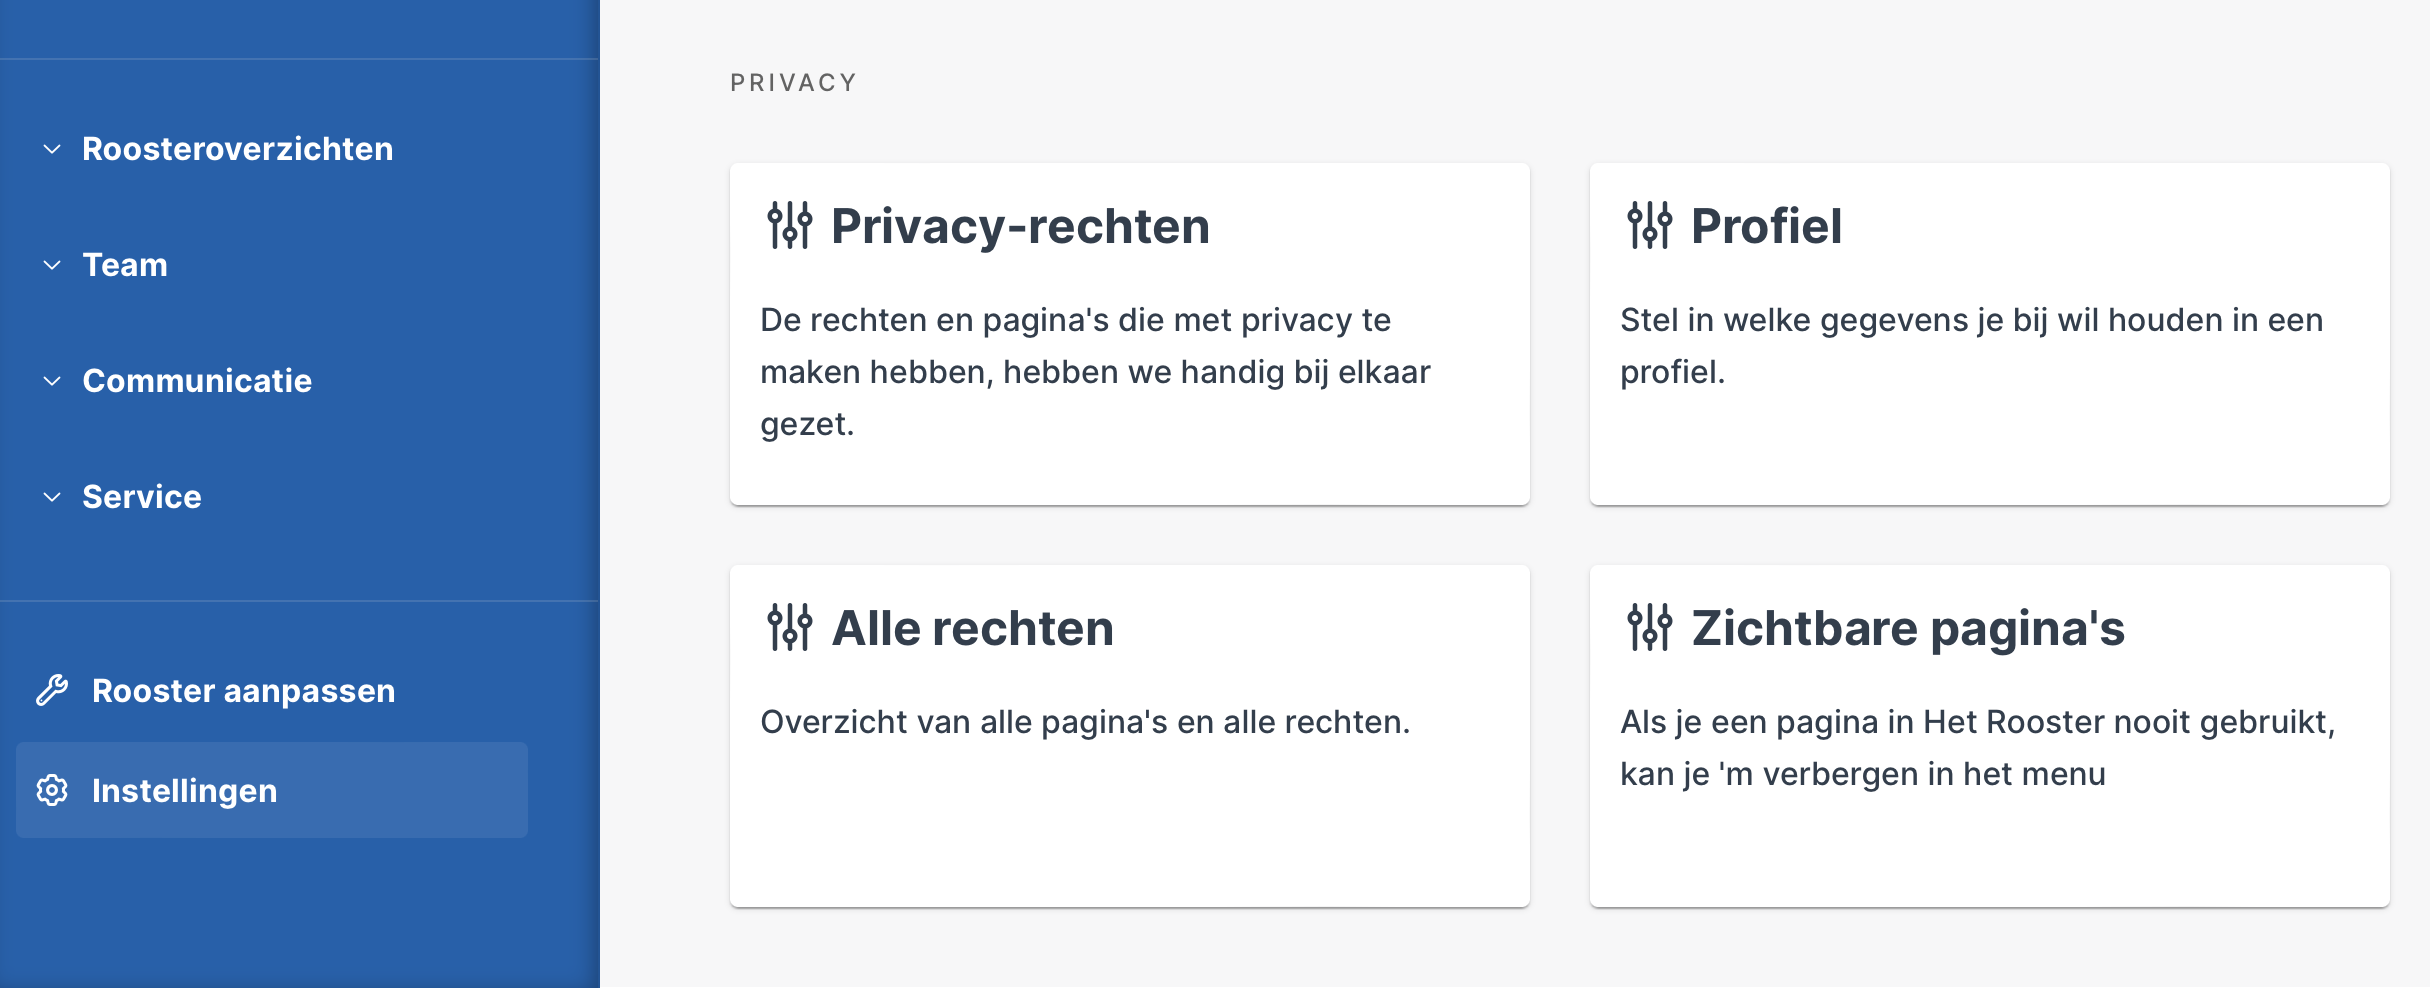Open the Team menu section
Image resolution: width=2430 pixels, height=988 pixels.
(x=125, y=265)
